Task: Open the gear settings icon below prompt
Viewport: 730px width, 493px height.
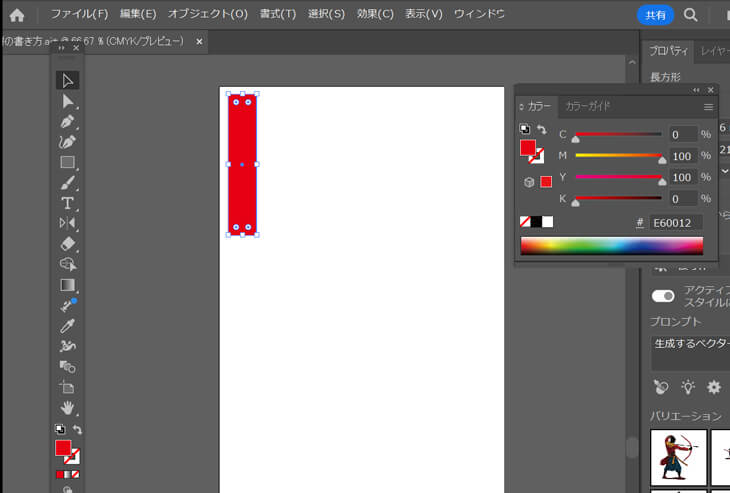Action: (x=714, y=387)
